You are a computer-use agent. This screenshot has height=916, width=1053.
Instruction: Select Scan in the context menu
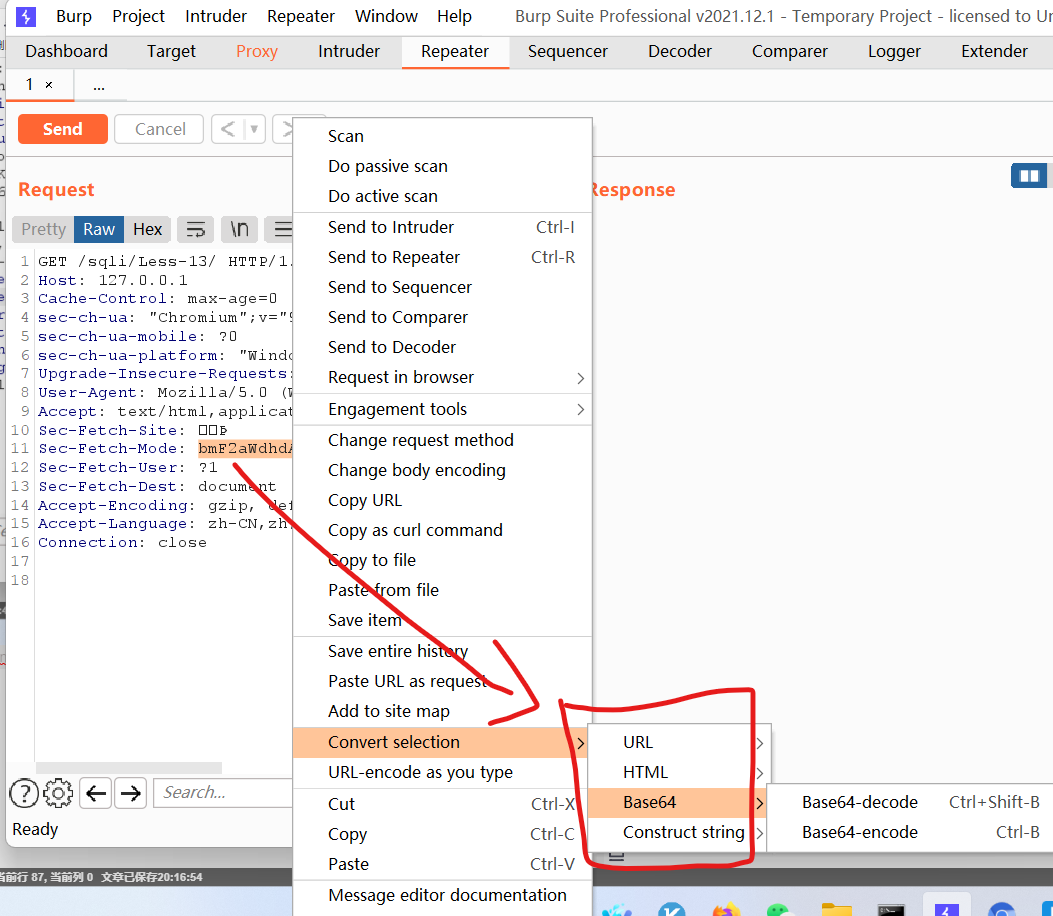[x=443, y=136]
